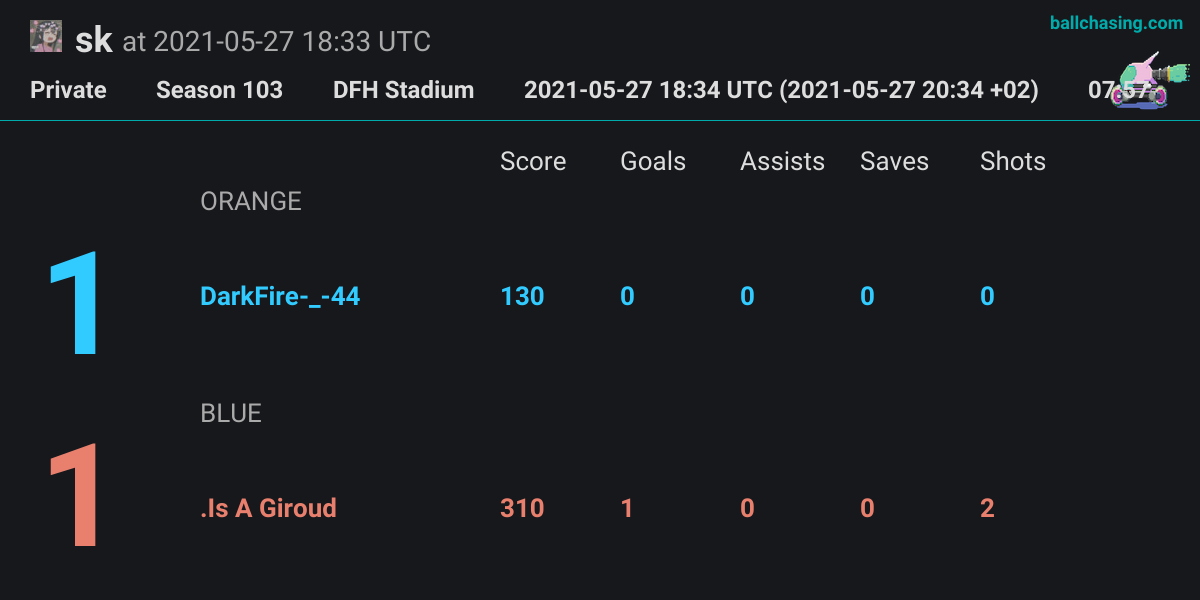This screenshot has width=1200, height=600.
Task: Select player .Is A Giroud
Action: pyautogui.click(x=268, y=508)
